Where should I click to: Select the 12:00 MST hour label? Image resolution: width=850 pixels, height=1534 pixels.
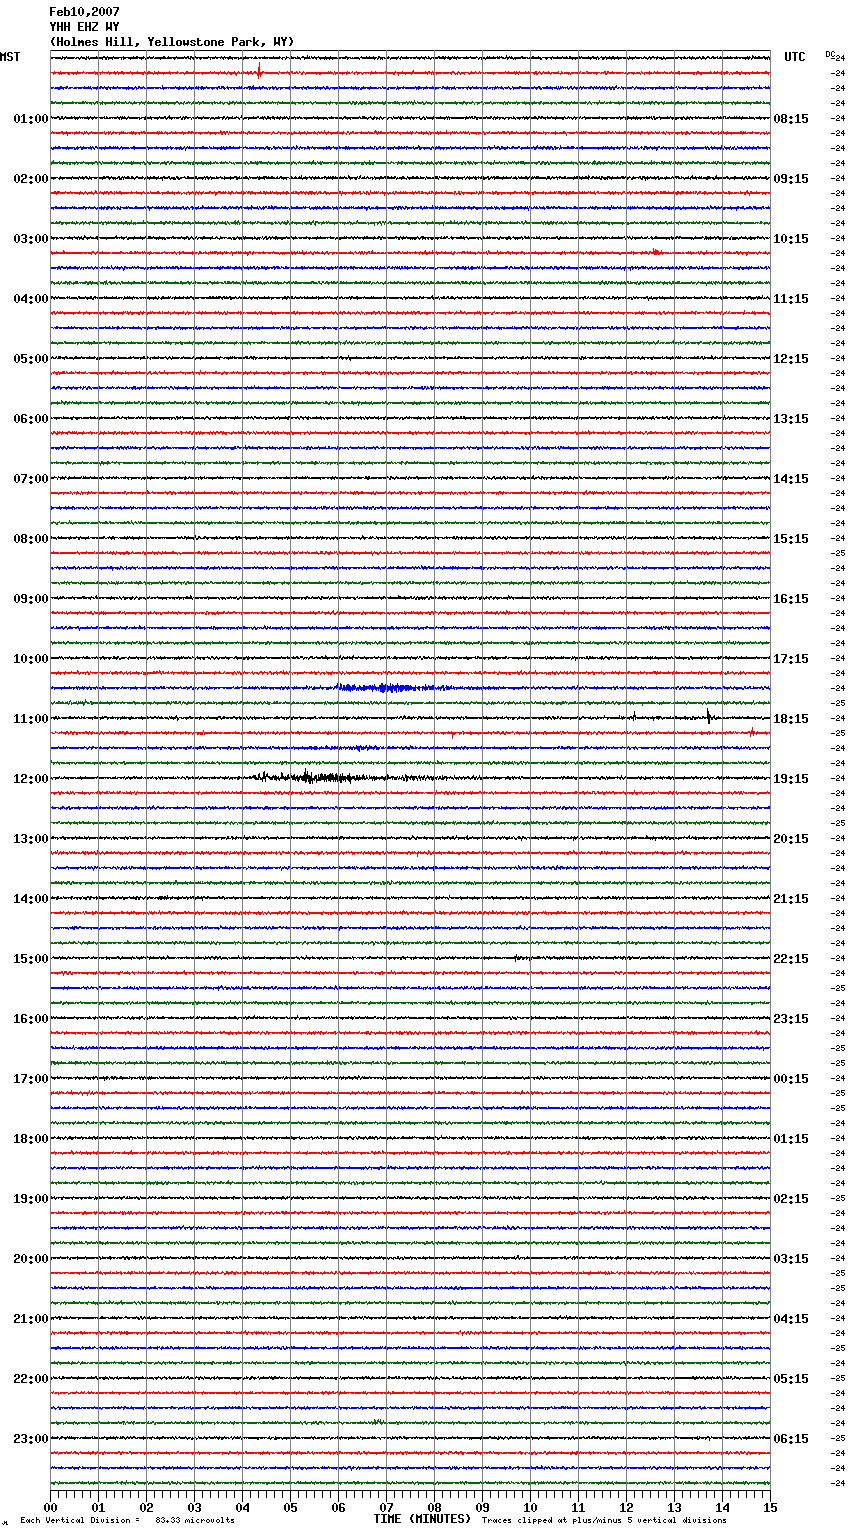coord(30,779)
